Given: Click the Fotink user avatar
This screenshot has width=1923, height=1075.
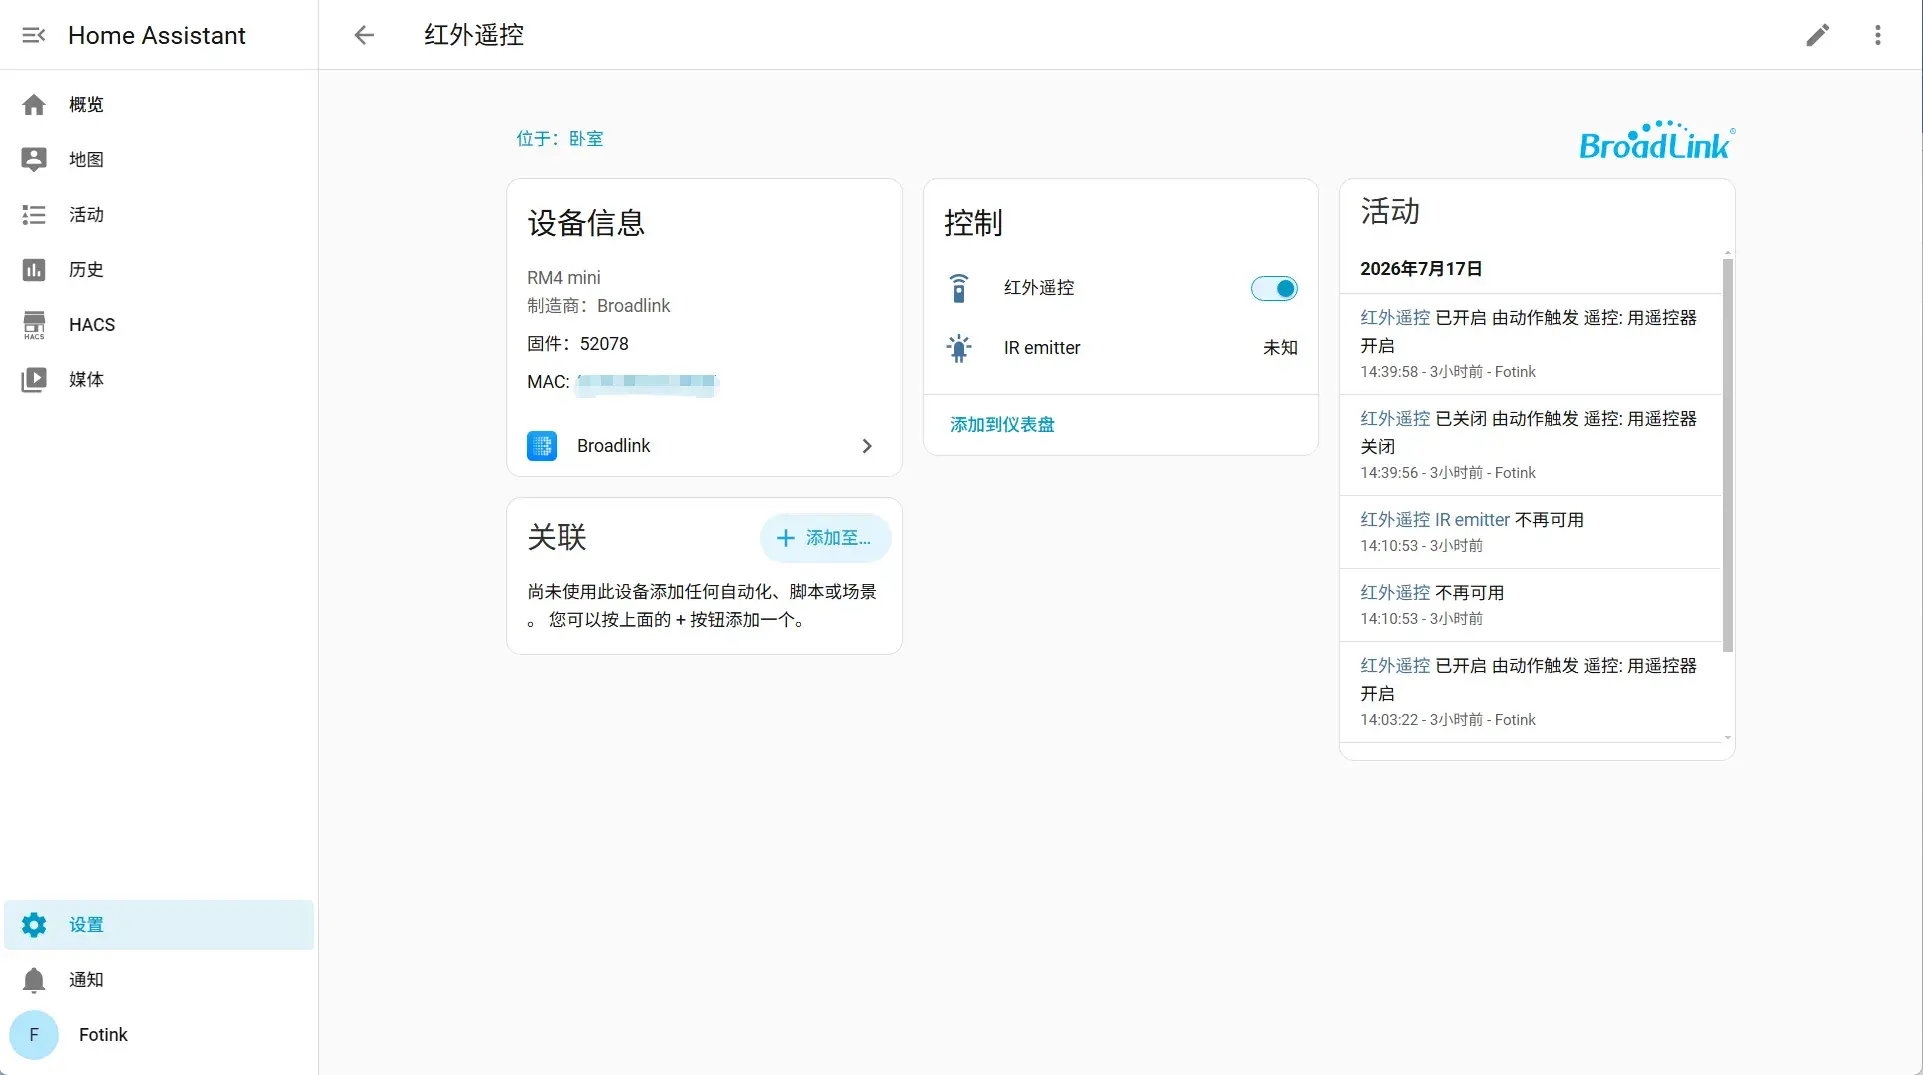Looking at the screenshot, I should 34,1035.
